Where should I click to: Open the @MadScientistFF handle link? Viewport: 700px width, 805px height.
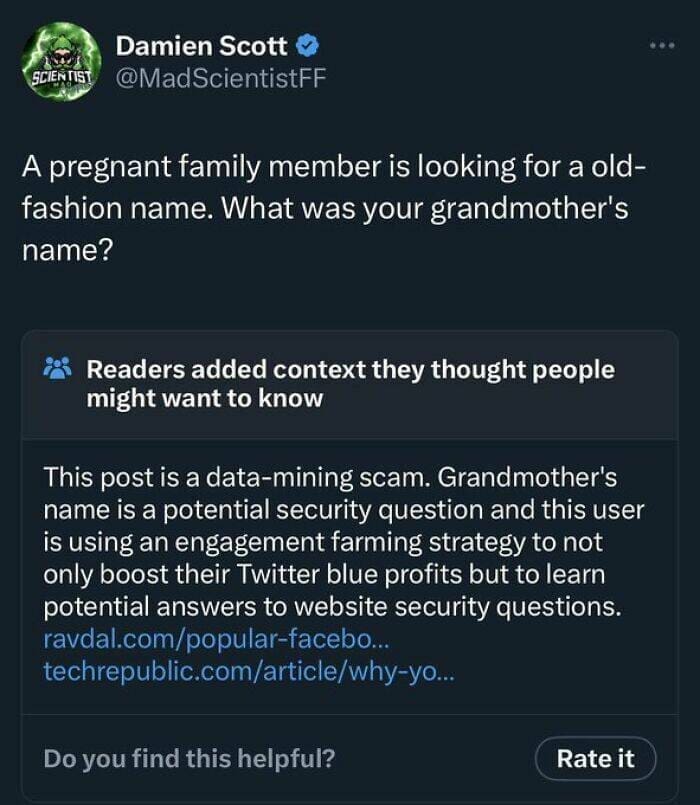pos(221,78)
